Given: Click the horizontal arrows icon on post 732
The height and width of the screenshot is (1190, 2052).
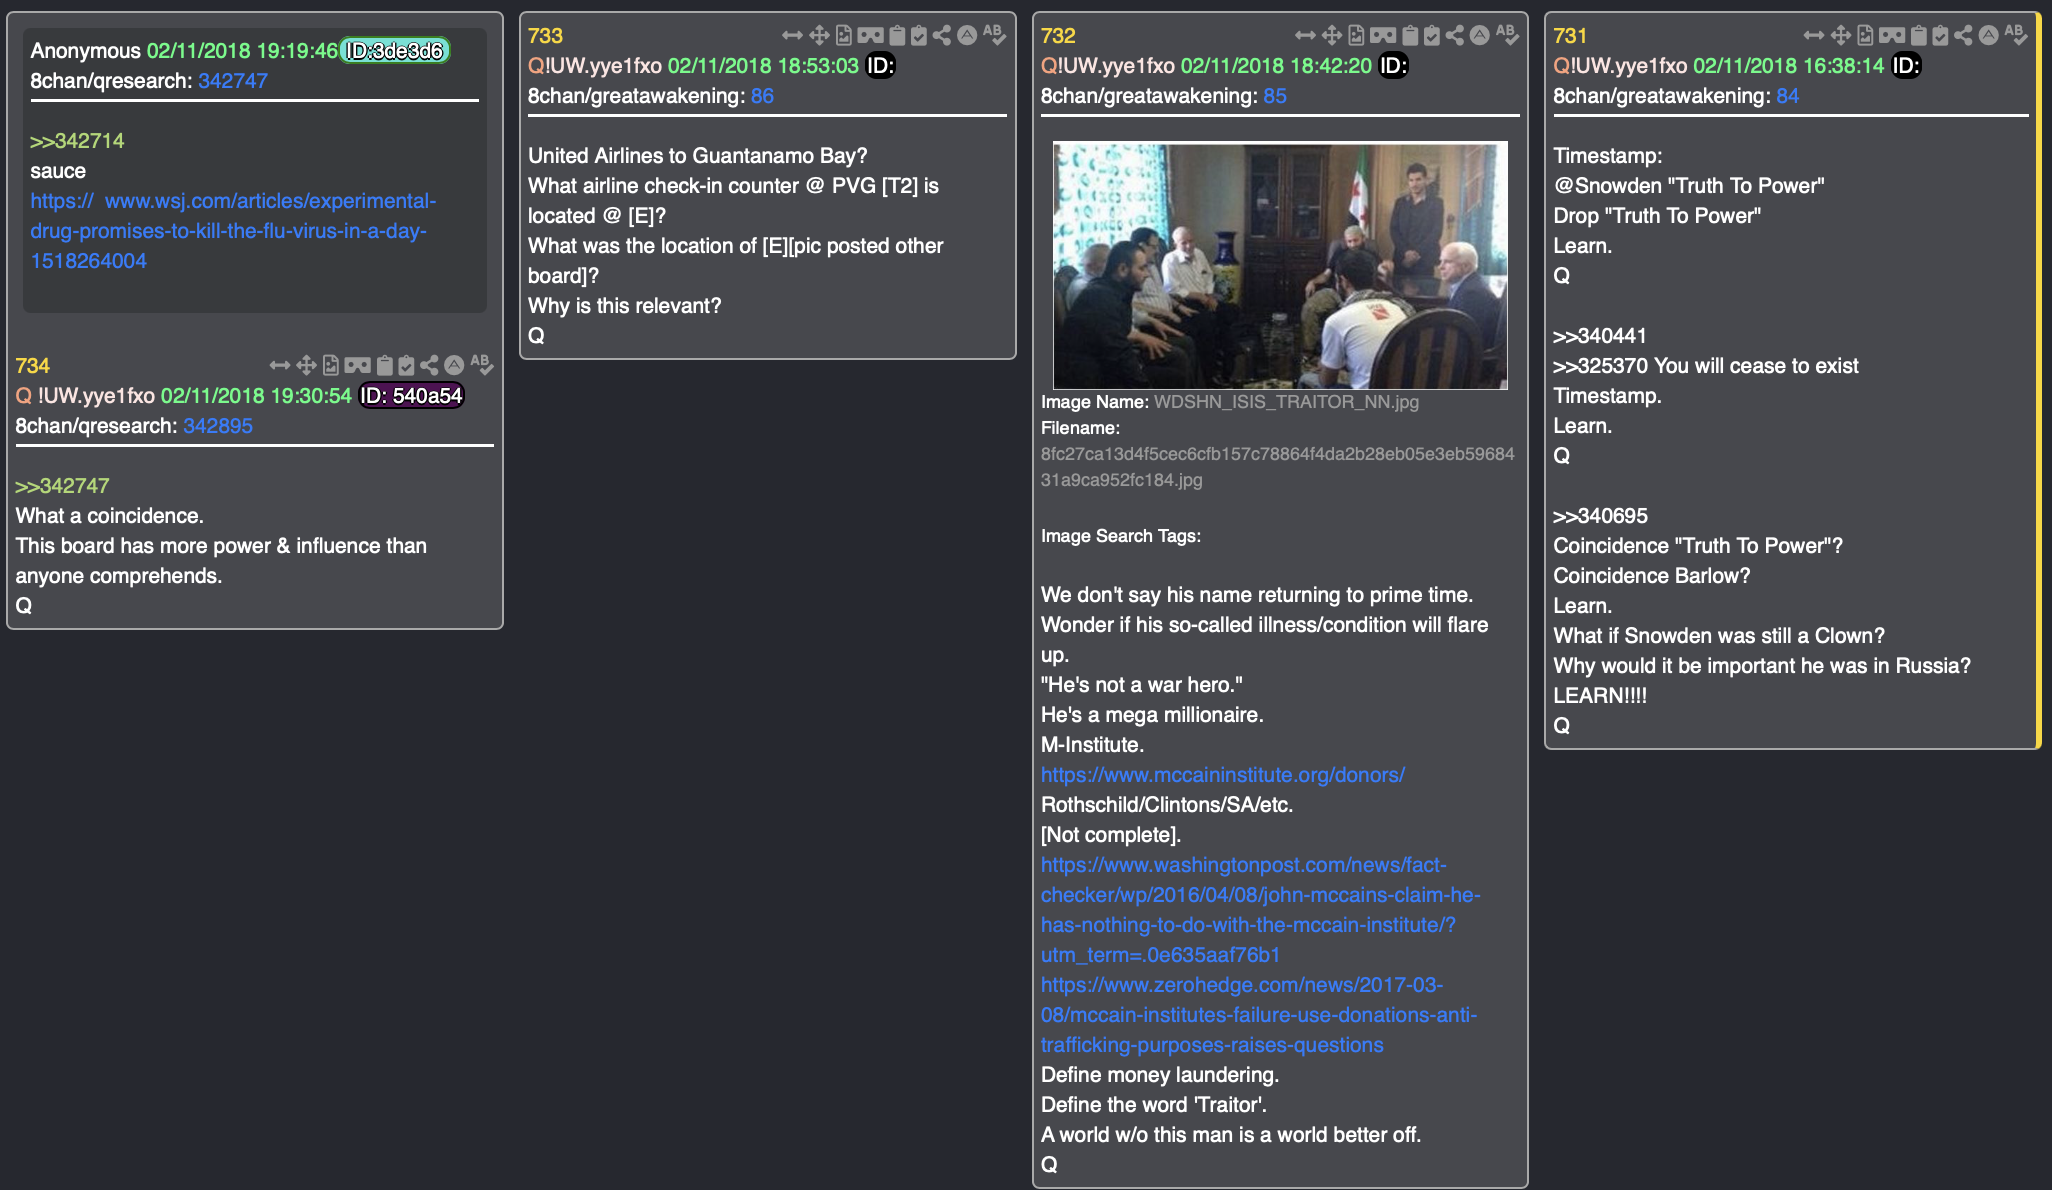Looking at the screenshot, I should tap(1305, 36).
